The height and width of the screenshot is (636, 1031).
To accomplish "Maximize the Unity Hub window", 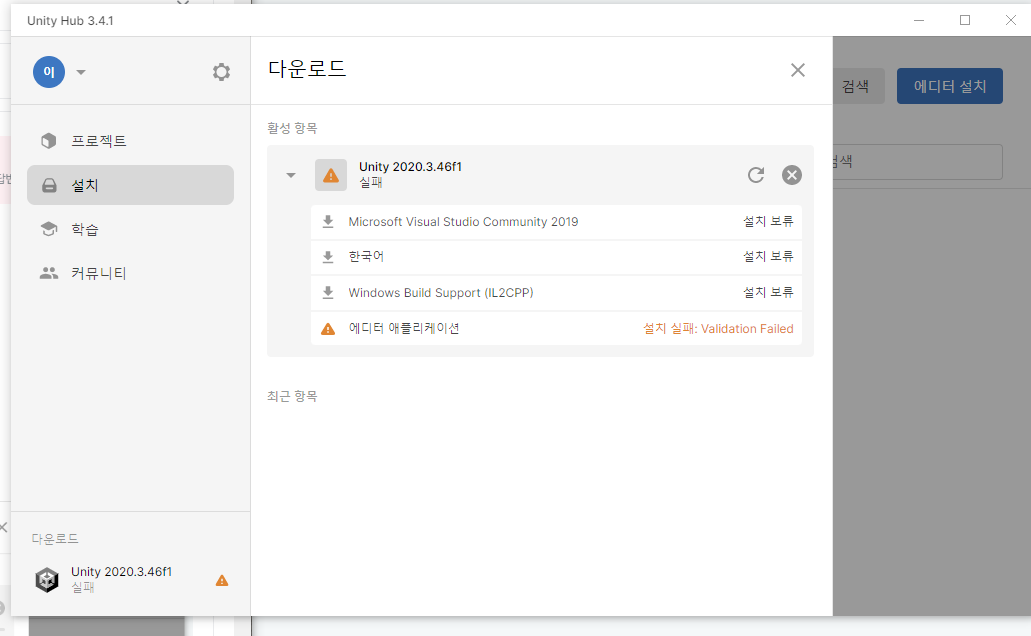I will pos(965,20).
